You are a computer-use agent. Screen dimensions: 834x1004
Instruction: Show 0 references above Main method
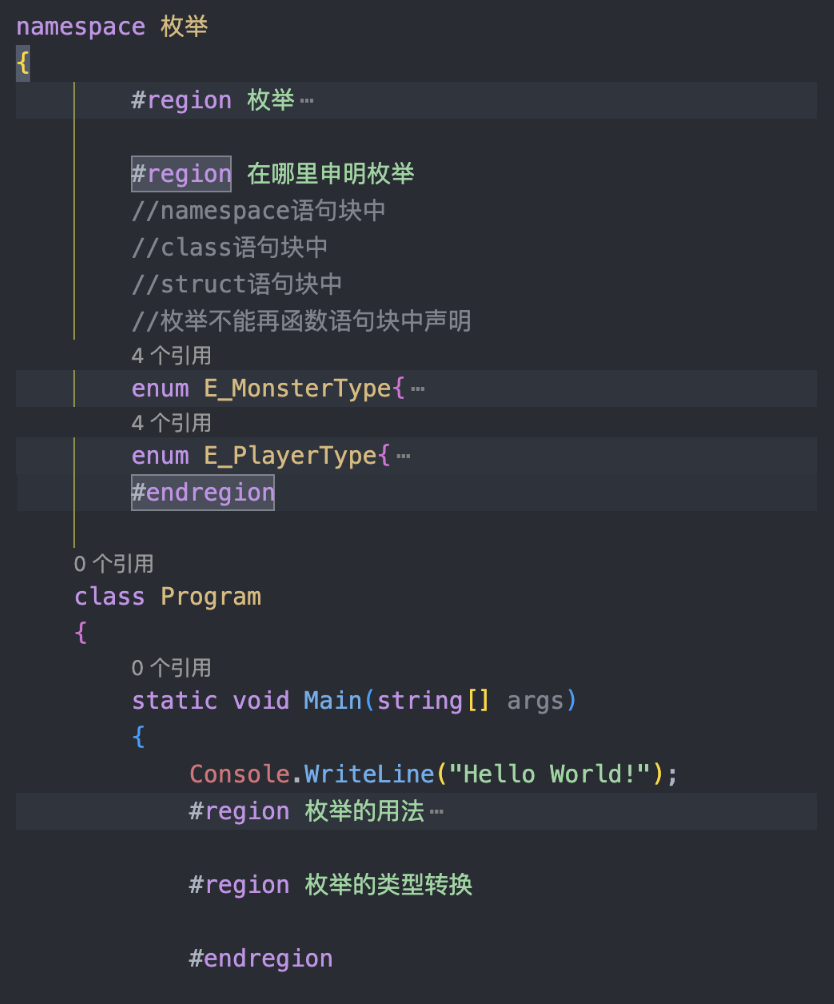click(171, 668)
